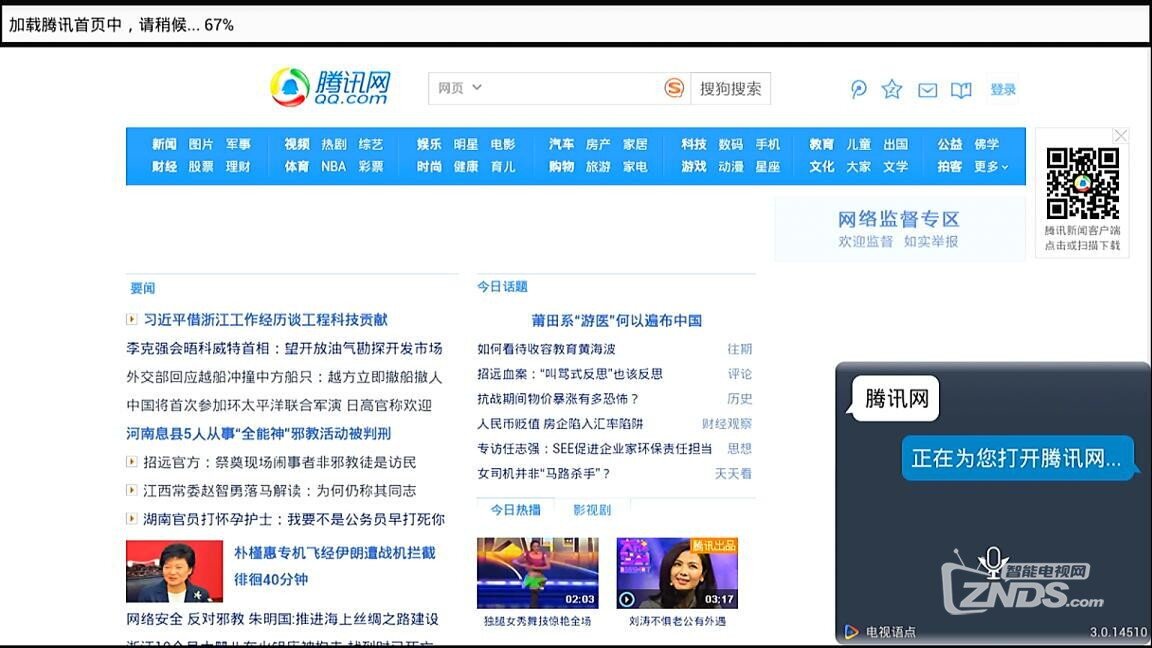The image size is (1152, 648).
Task: Open the speech bubble icon beside the star
Action: tap(858, 90)
